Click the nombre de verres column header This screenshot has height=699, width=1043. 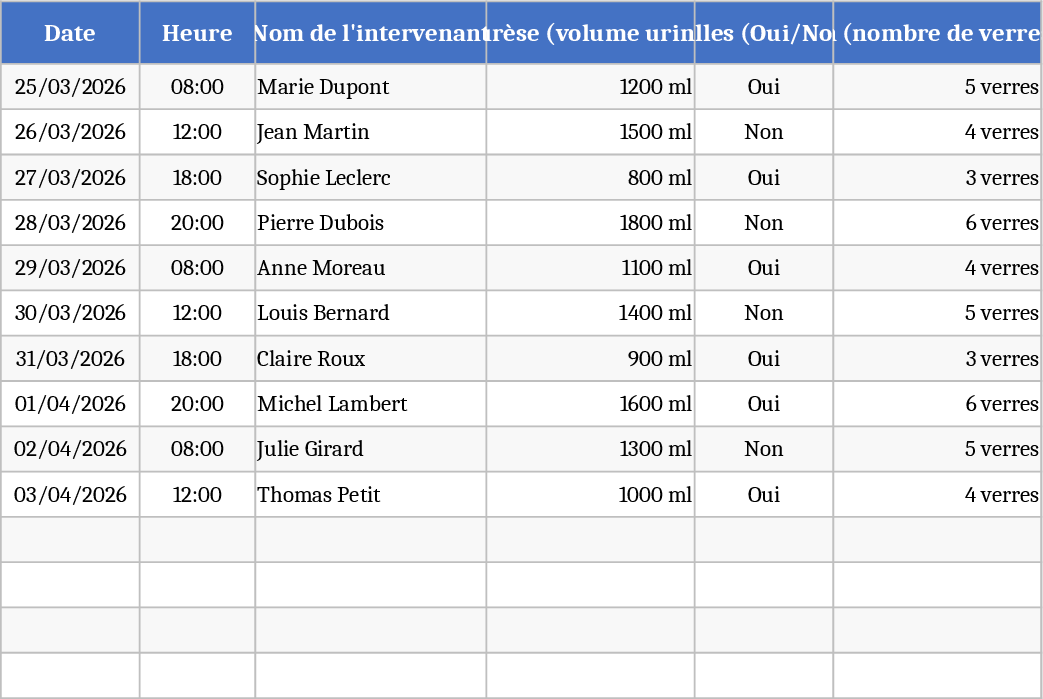tap(937, 33)
